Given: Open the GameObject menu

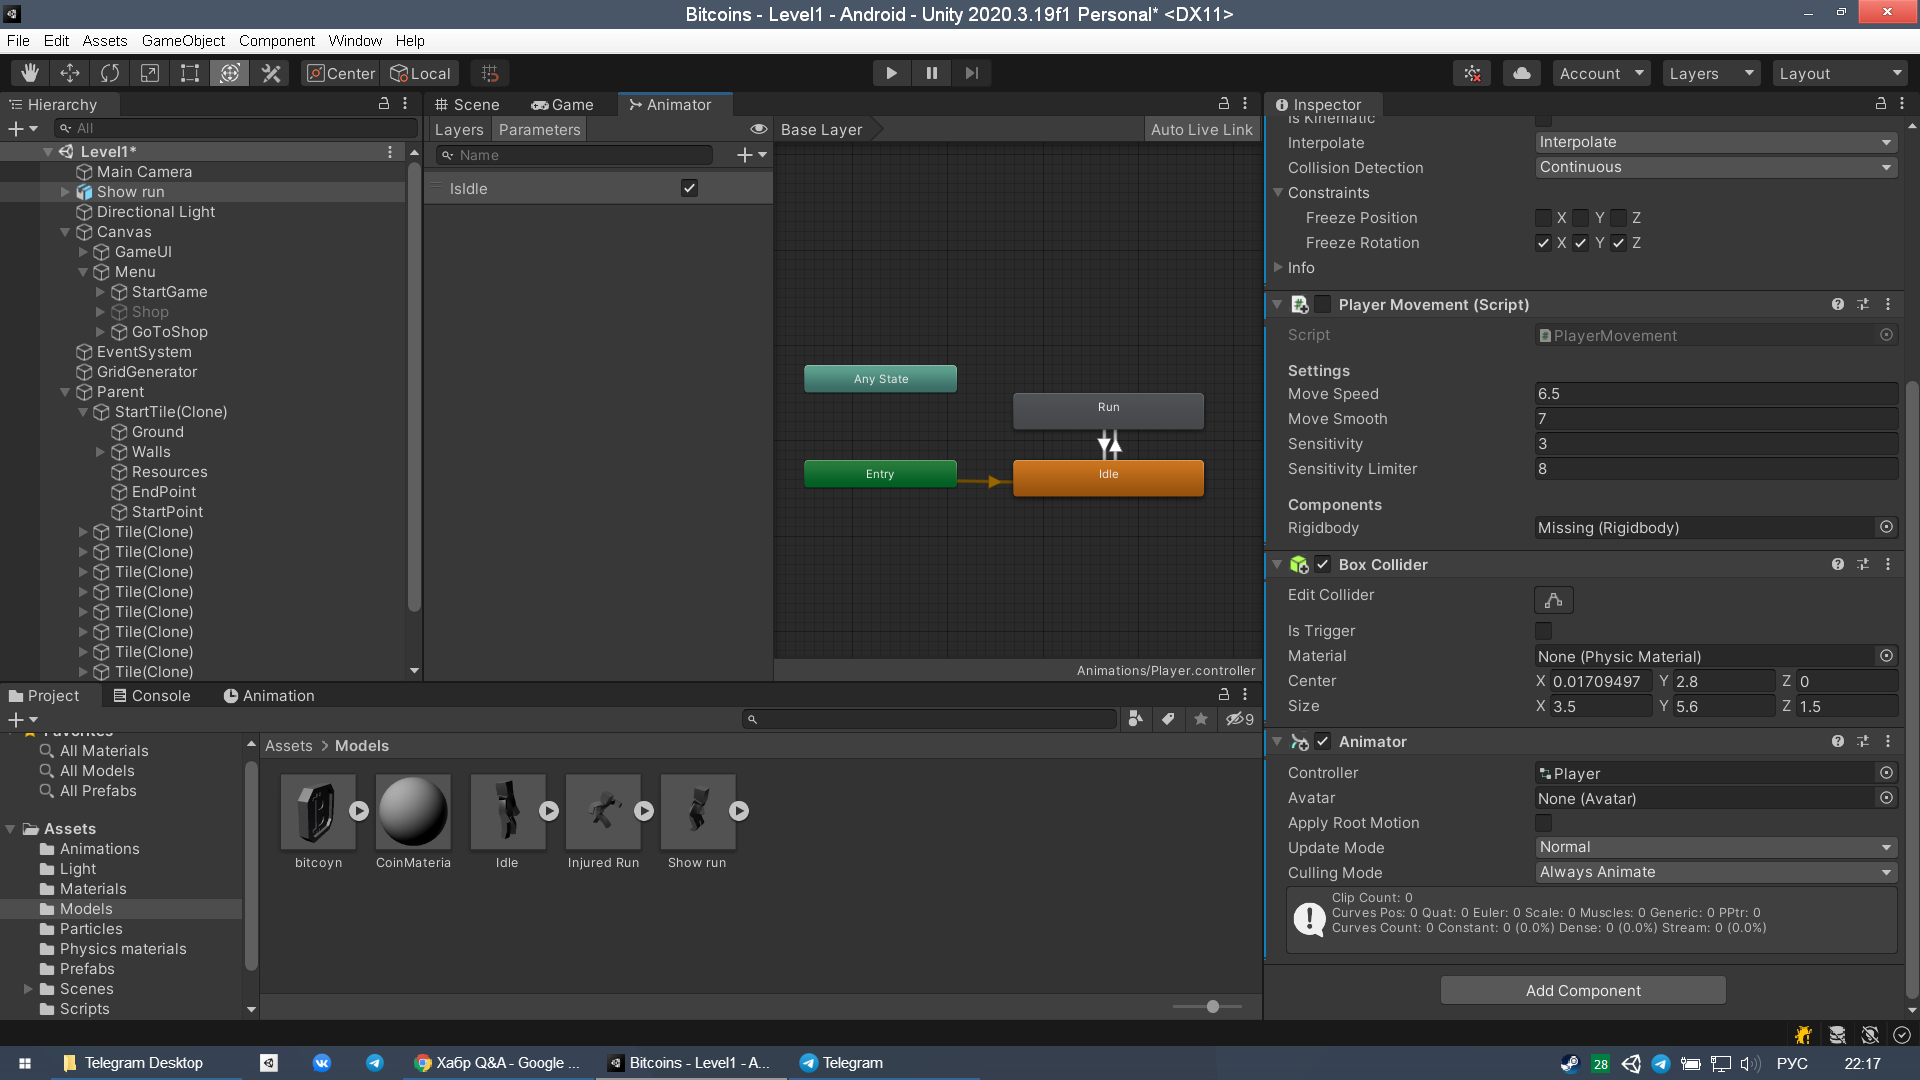Looking at the screenshot, I should [x=183, y=41].
